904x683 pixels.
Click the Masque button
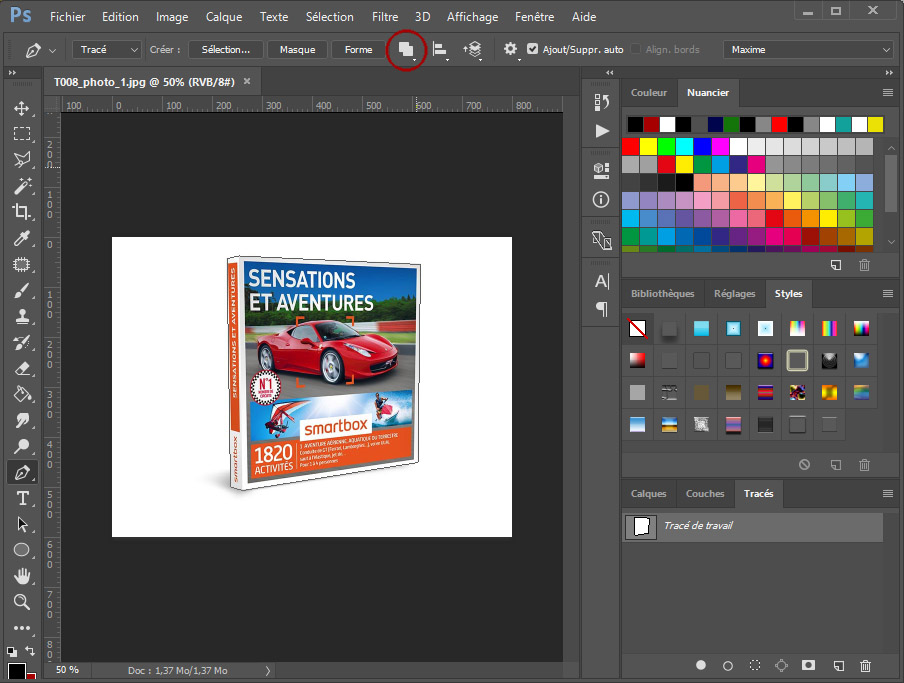297,49
